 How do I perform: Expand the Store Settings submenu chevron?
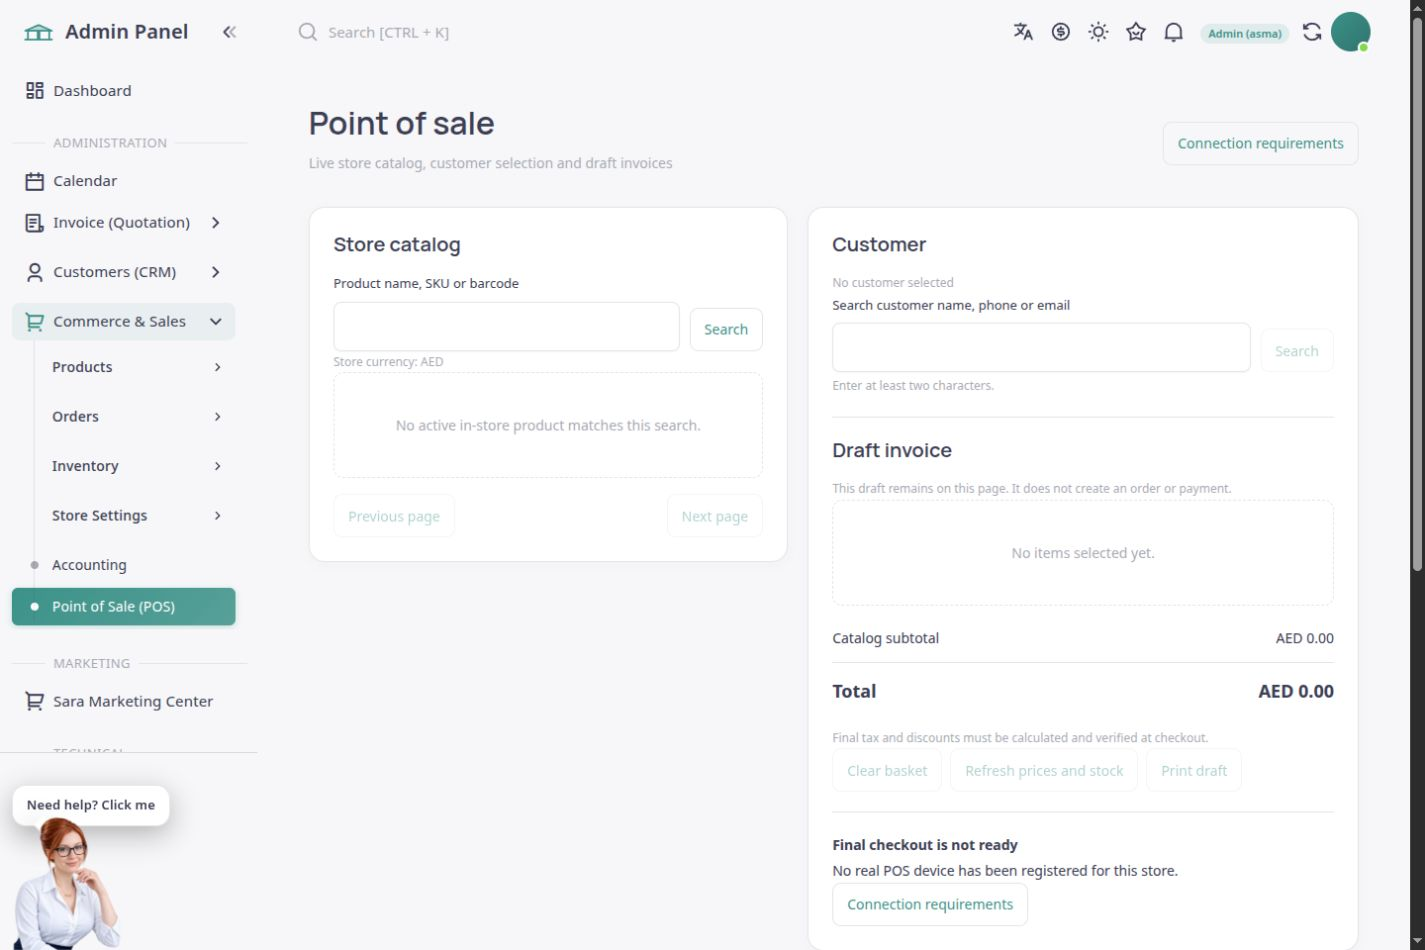click(x=217, y=516)
